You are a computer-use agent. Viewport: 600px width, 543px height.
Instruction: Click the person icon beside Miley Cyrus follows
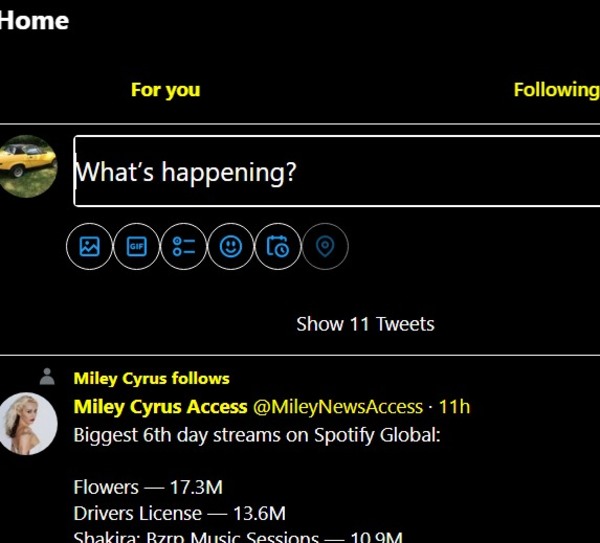coord(47,377)
